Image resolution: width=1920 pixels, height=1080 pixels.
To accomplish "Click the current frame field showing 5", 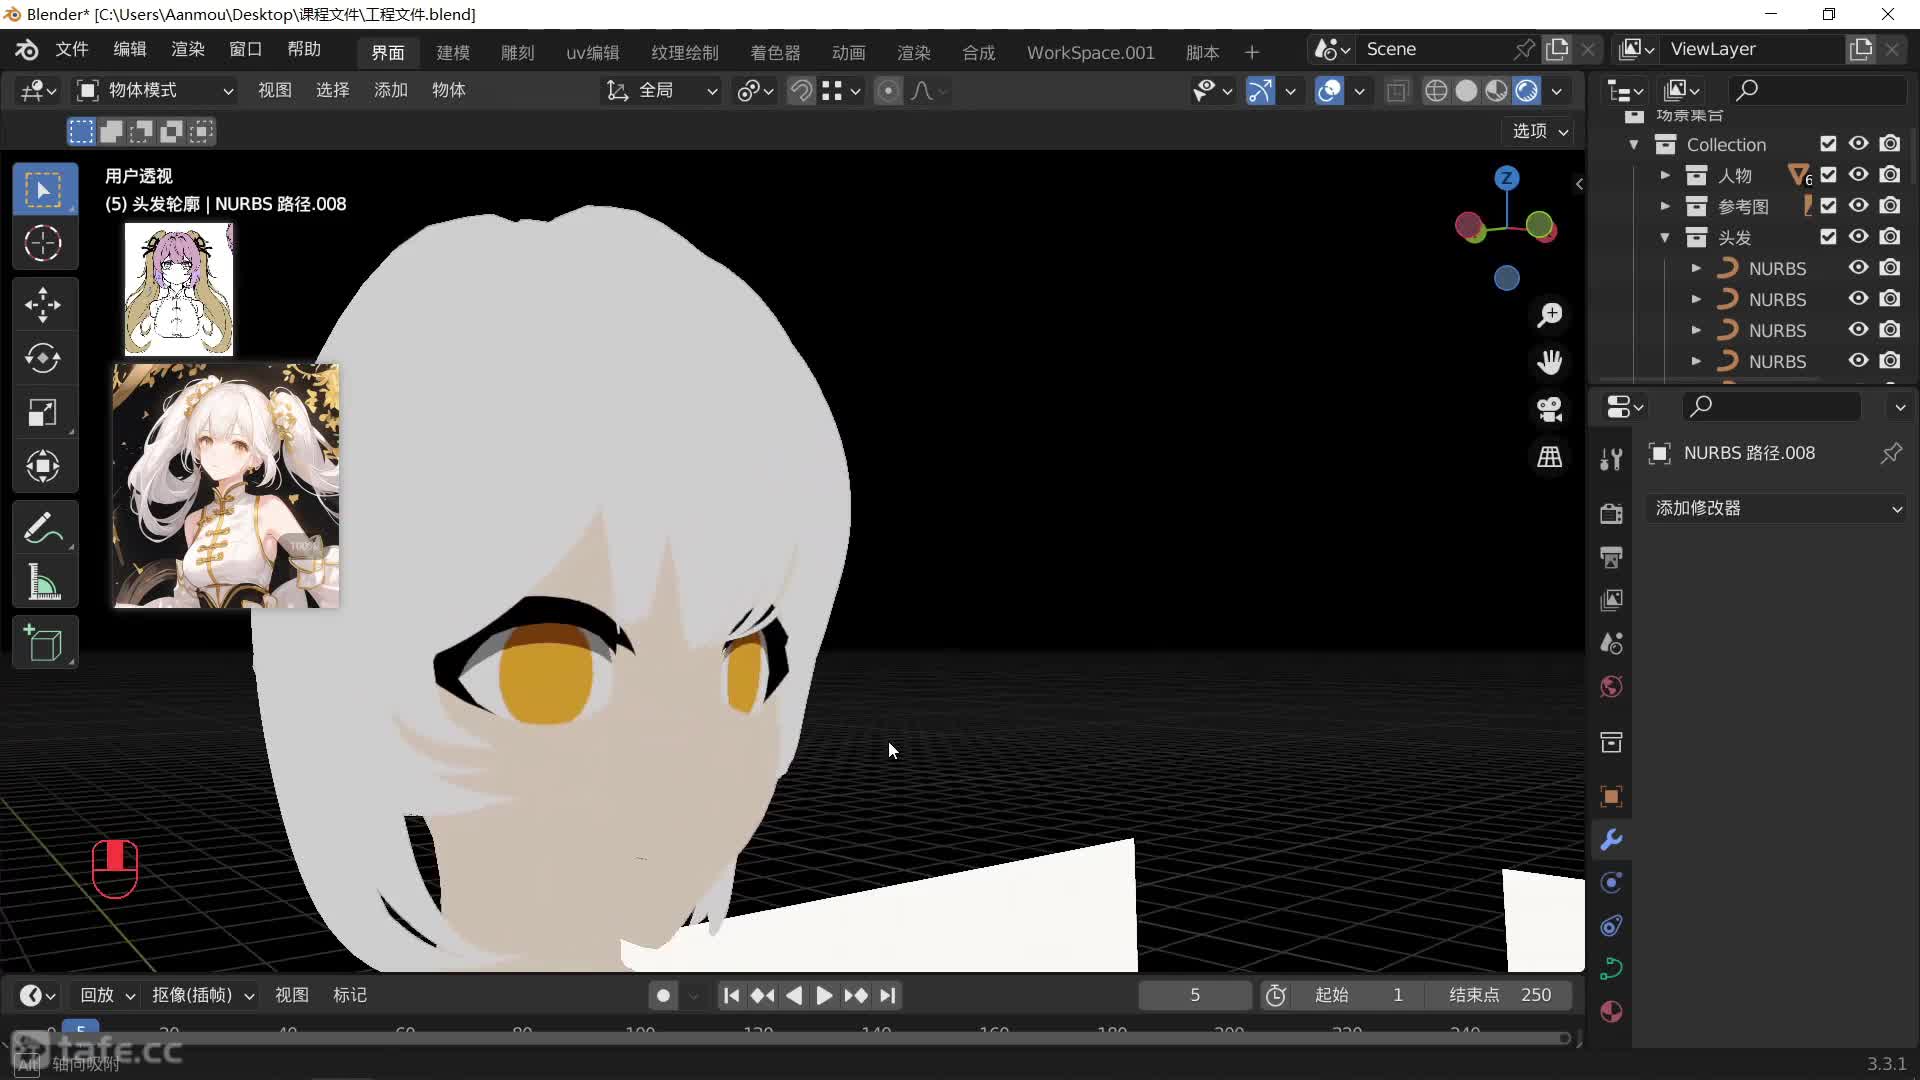I will click(1195, 996).
